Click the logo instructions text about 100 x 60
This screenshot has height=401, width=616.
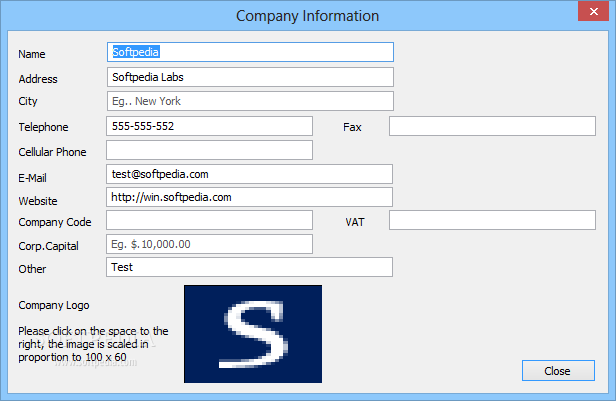(93, 344)
